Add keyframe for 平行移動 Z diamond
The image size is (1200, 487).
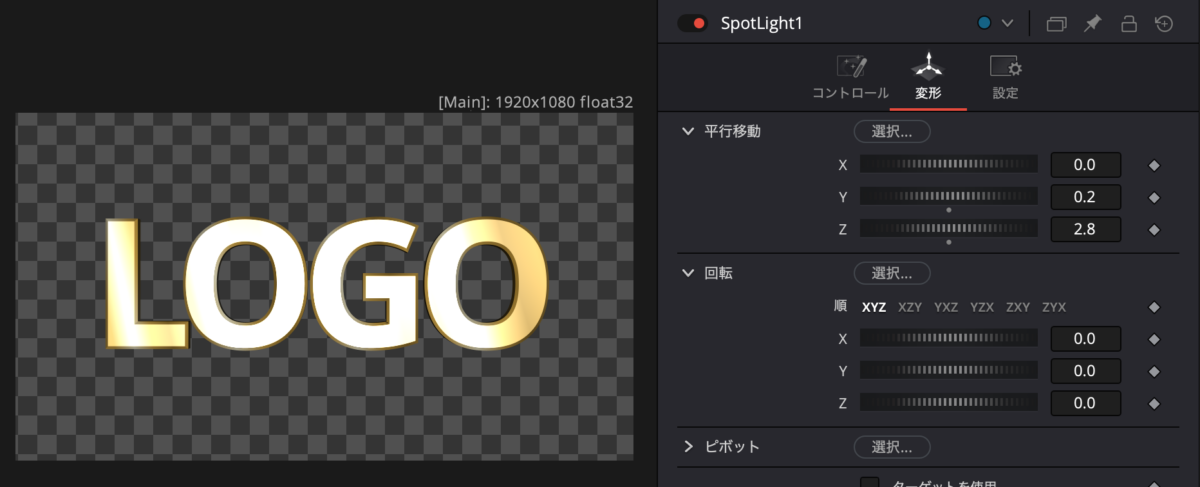1153,229
